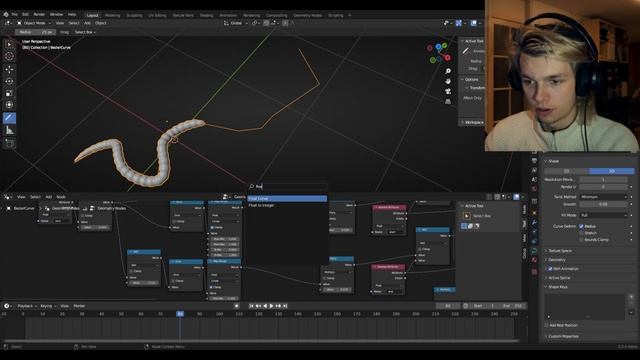Click Select Box icon in node Active Tool
Viewport: 640px width, 360px height.
click(467, 216)
